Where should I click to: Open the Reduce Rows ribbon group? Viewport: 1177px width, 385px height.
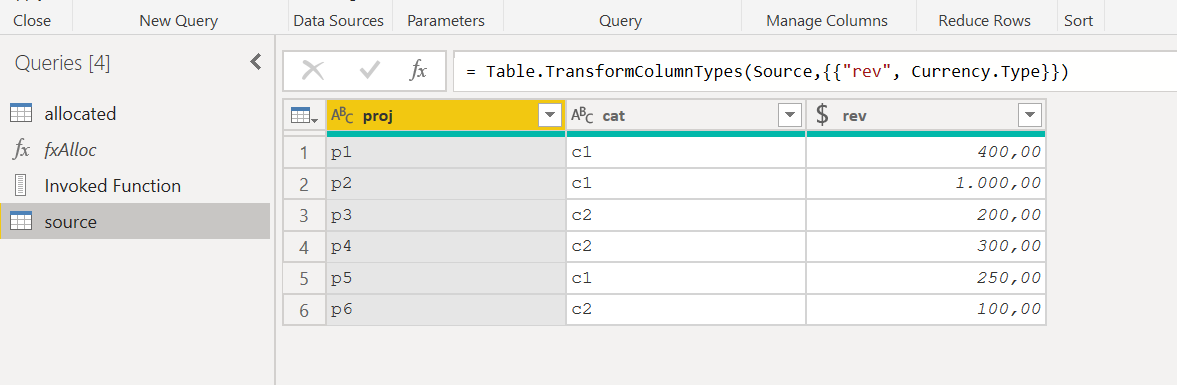[984, 21]
